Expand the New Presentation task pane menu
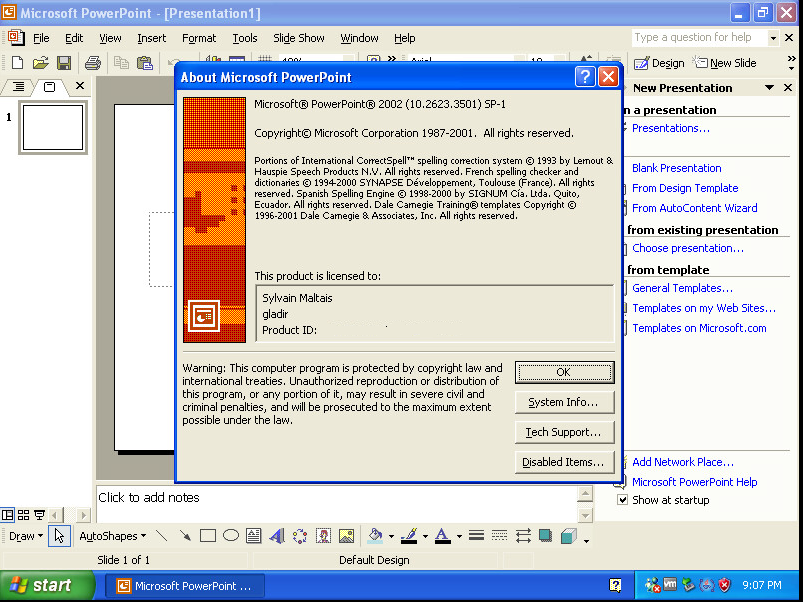Screen dimensions: 803x602 (769, 88)
